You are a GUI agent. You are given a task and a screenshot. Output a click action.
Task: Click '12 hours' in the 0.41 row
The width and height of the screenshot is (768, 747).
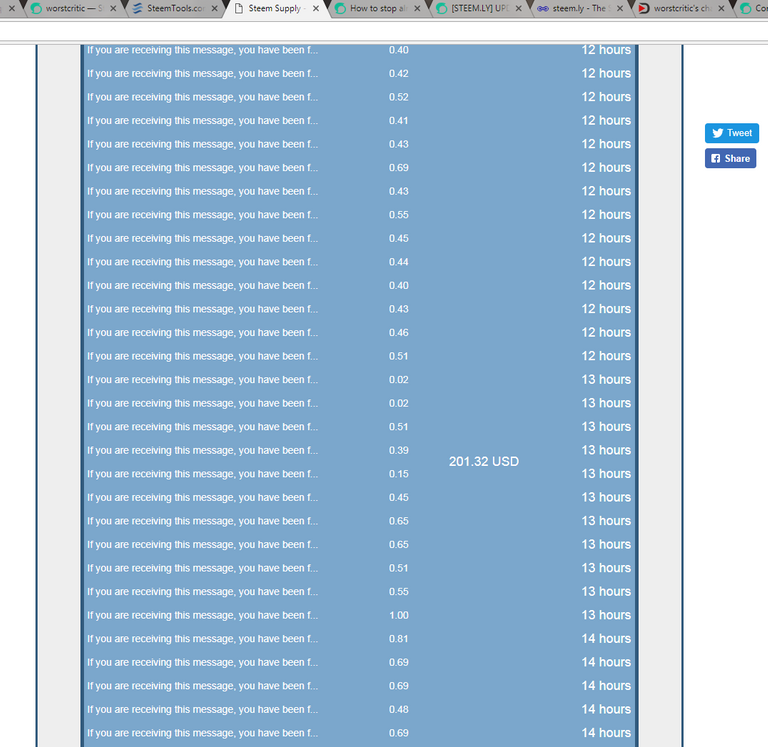click(606, 120)
